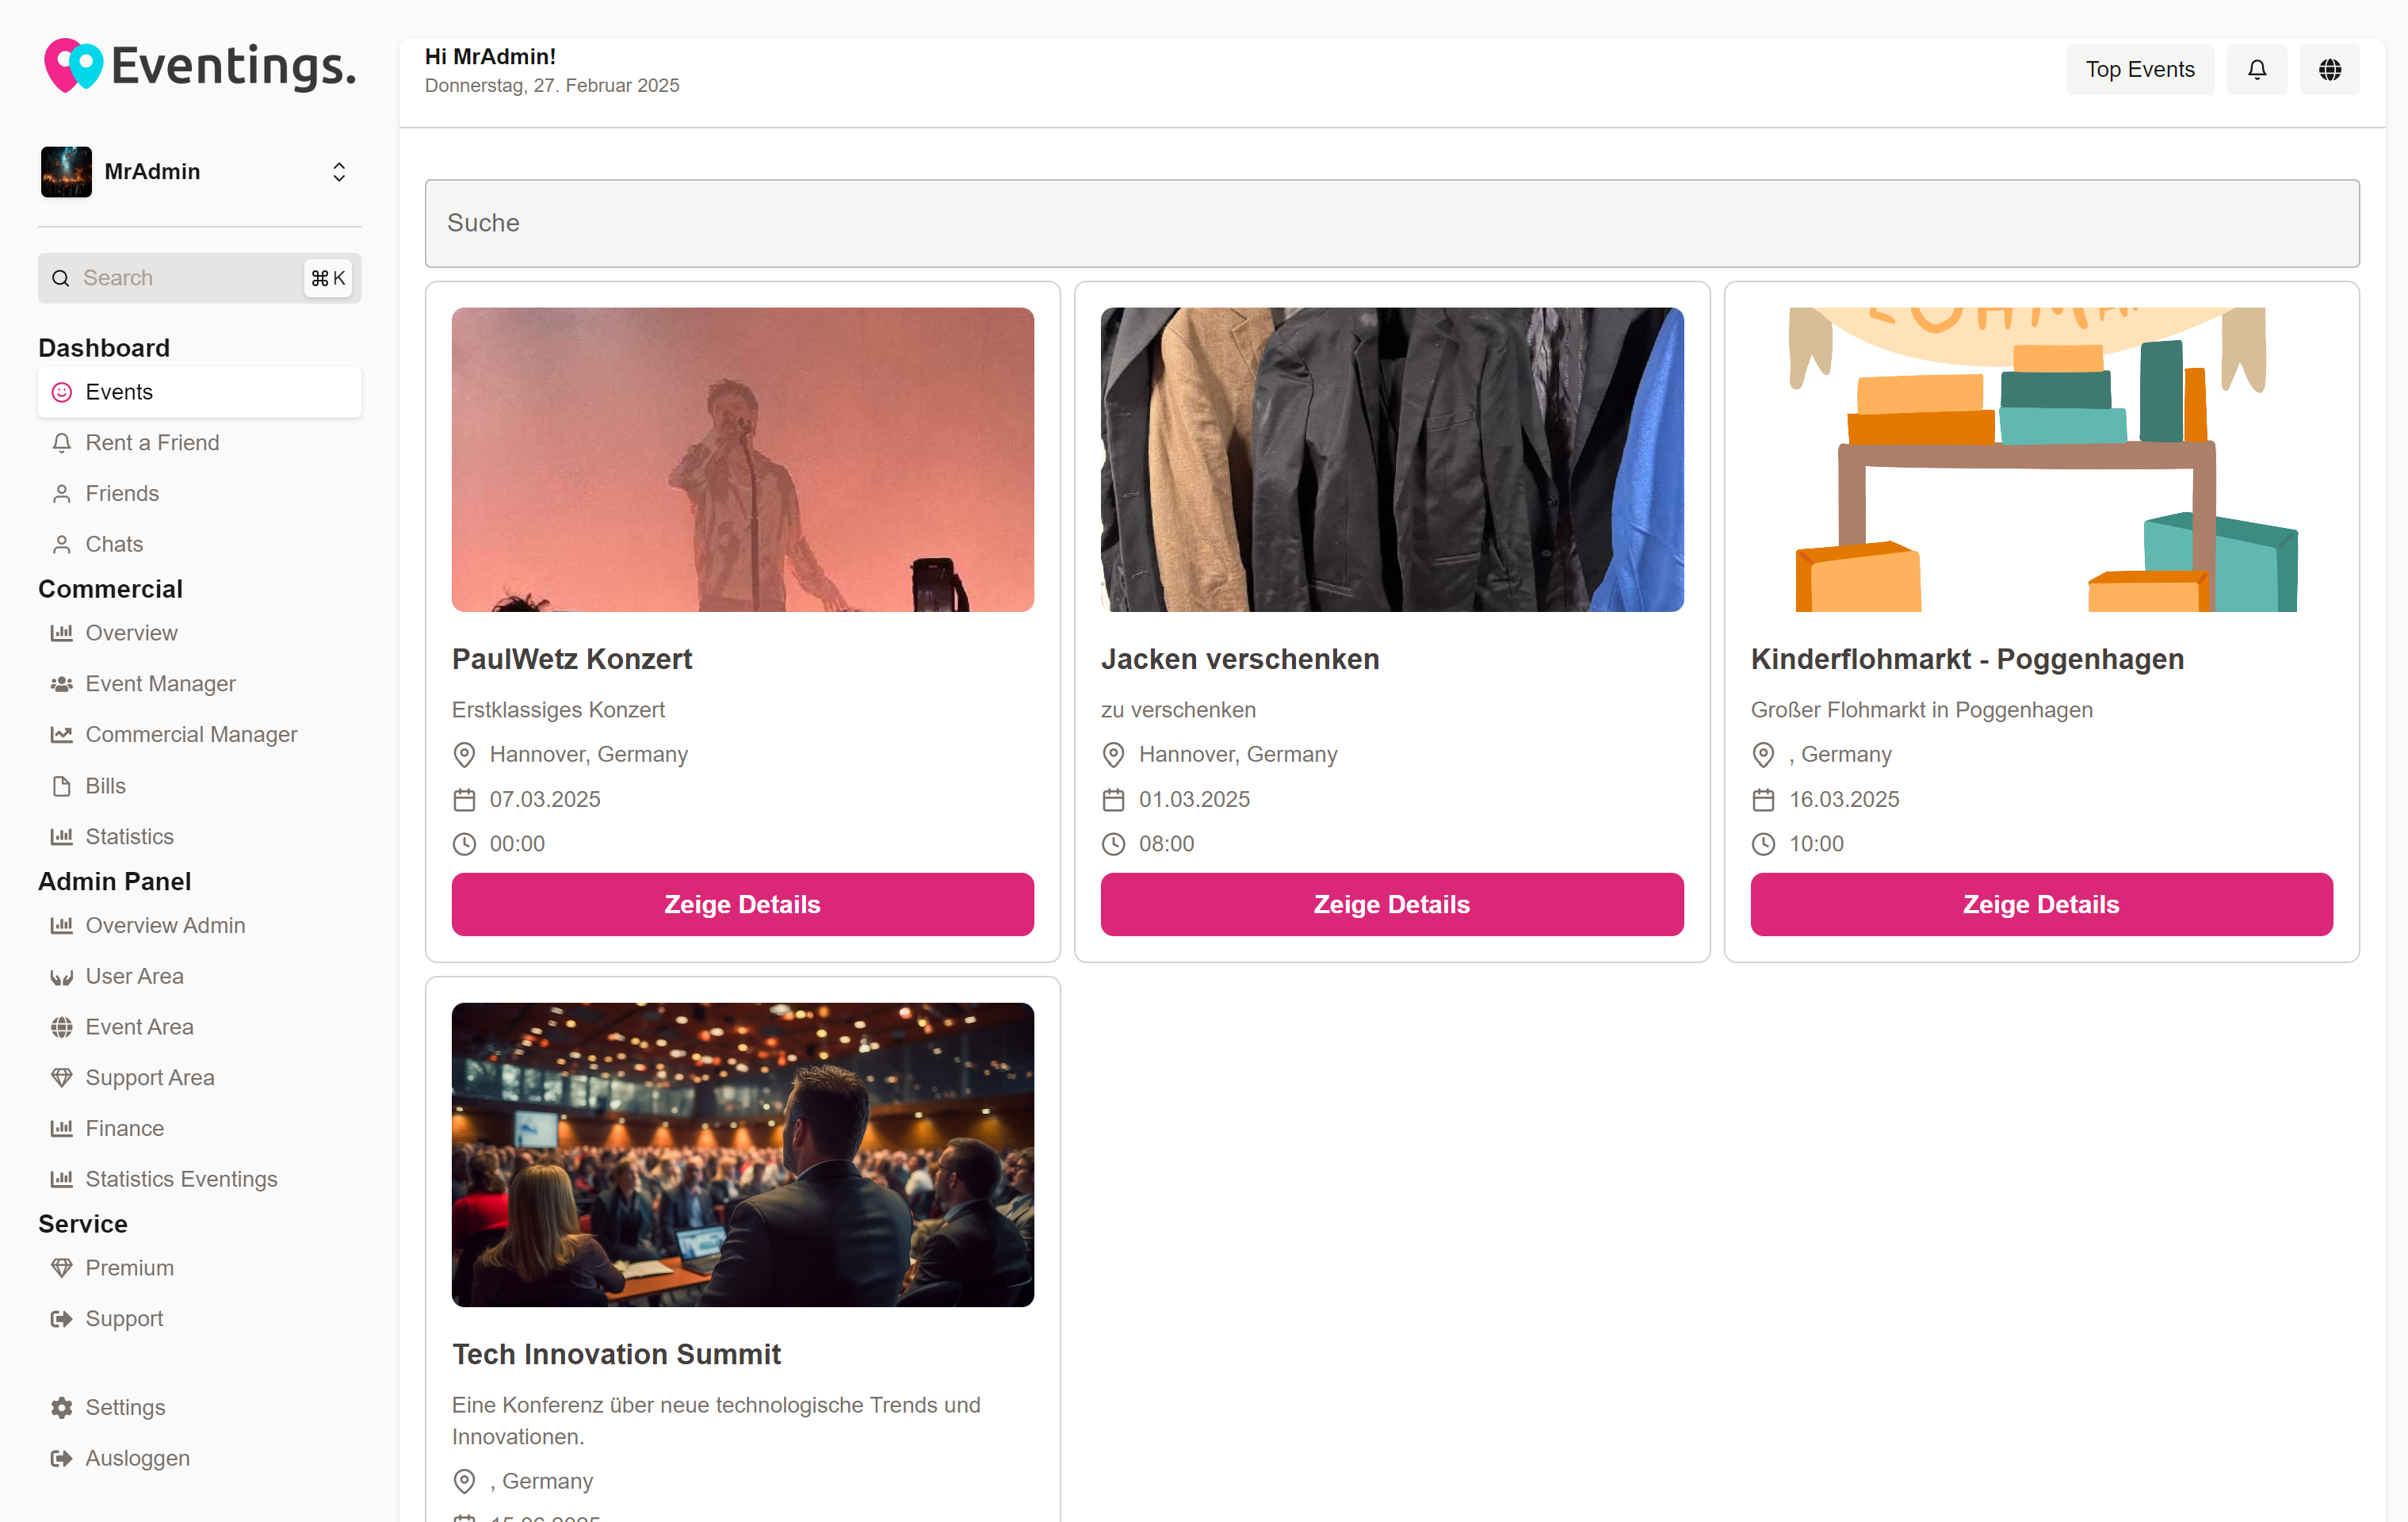Click the Premium diamond icon

[x=62, y=1268]
